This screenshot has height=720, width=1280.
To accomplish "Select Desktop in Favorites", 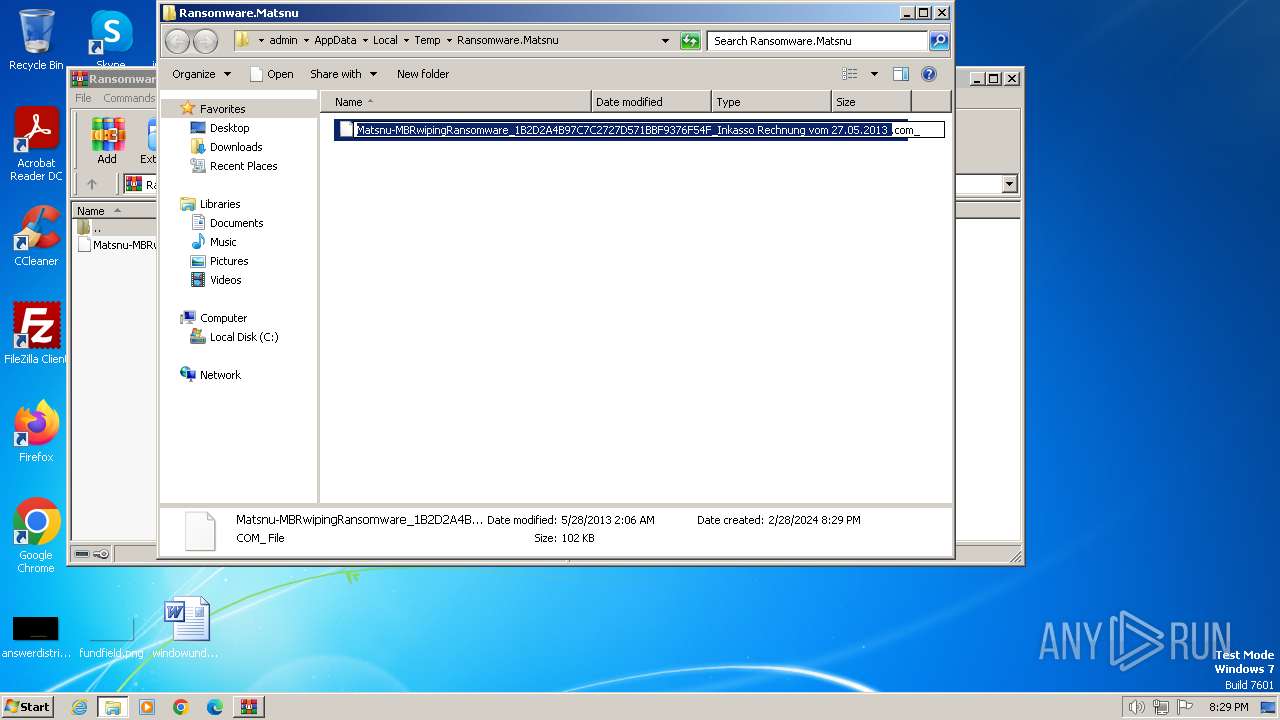I will click(x=229, y=128).
